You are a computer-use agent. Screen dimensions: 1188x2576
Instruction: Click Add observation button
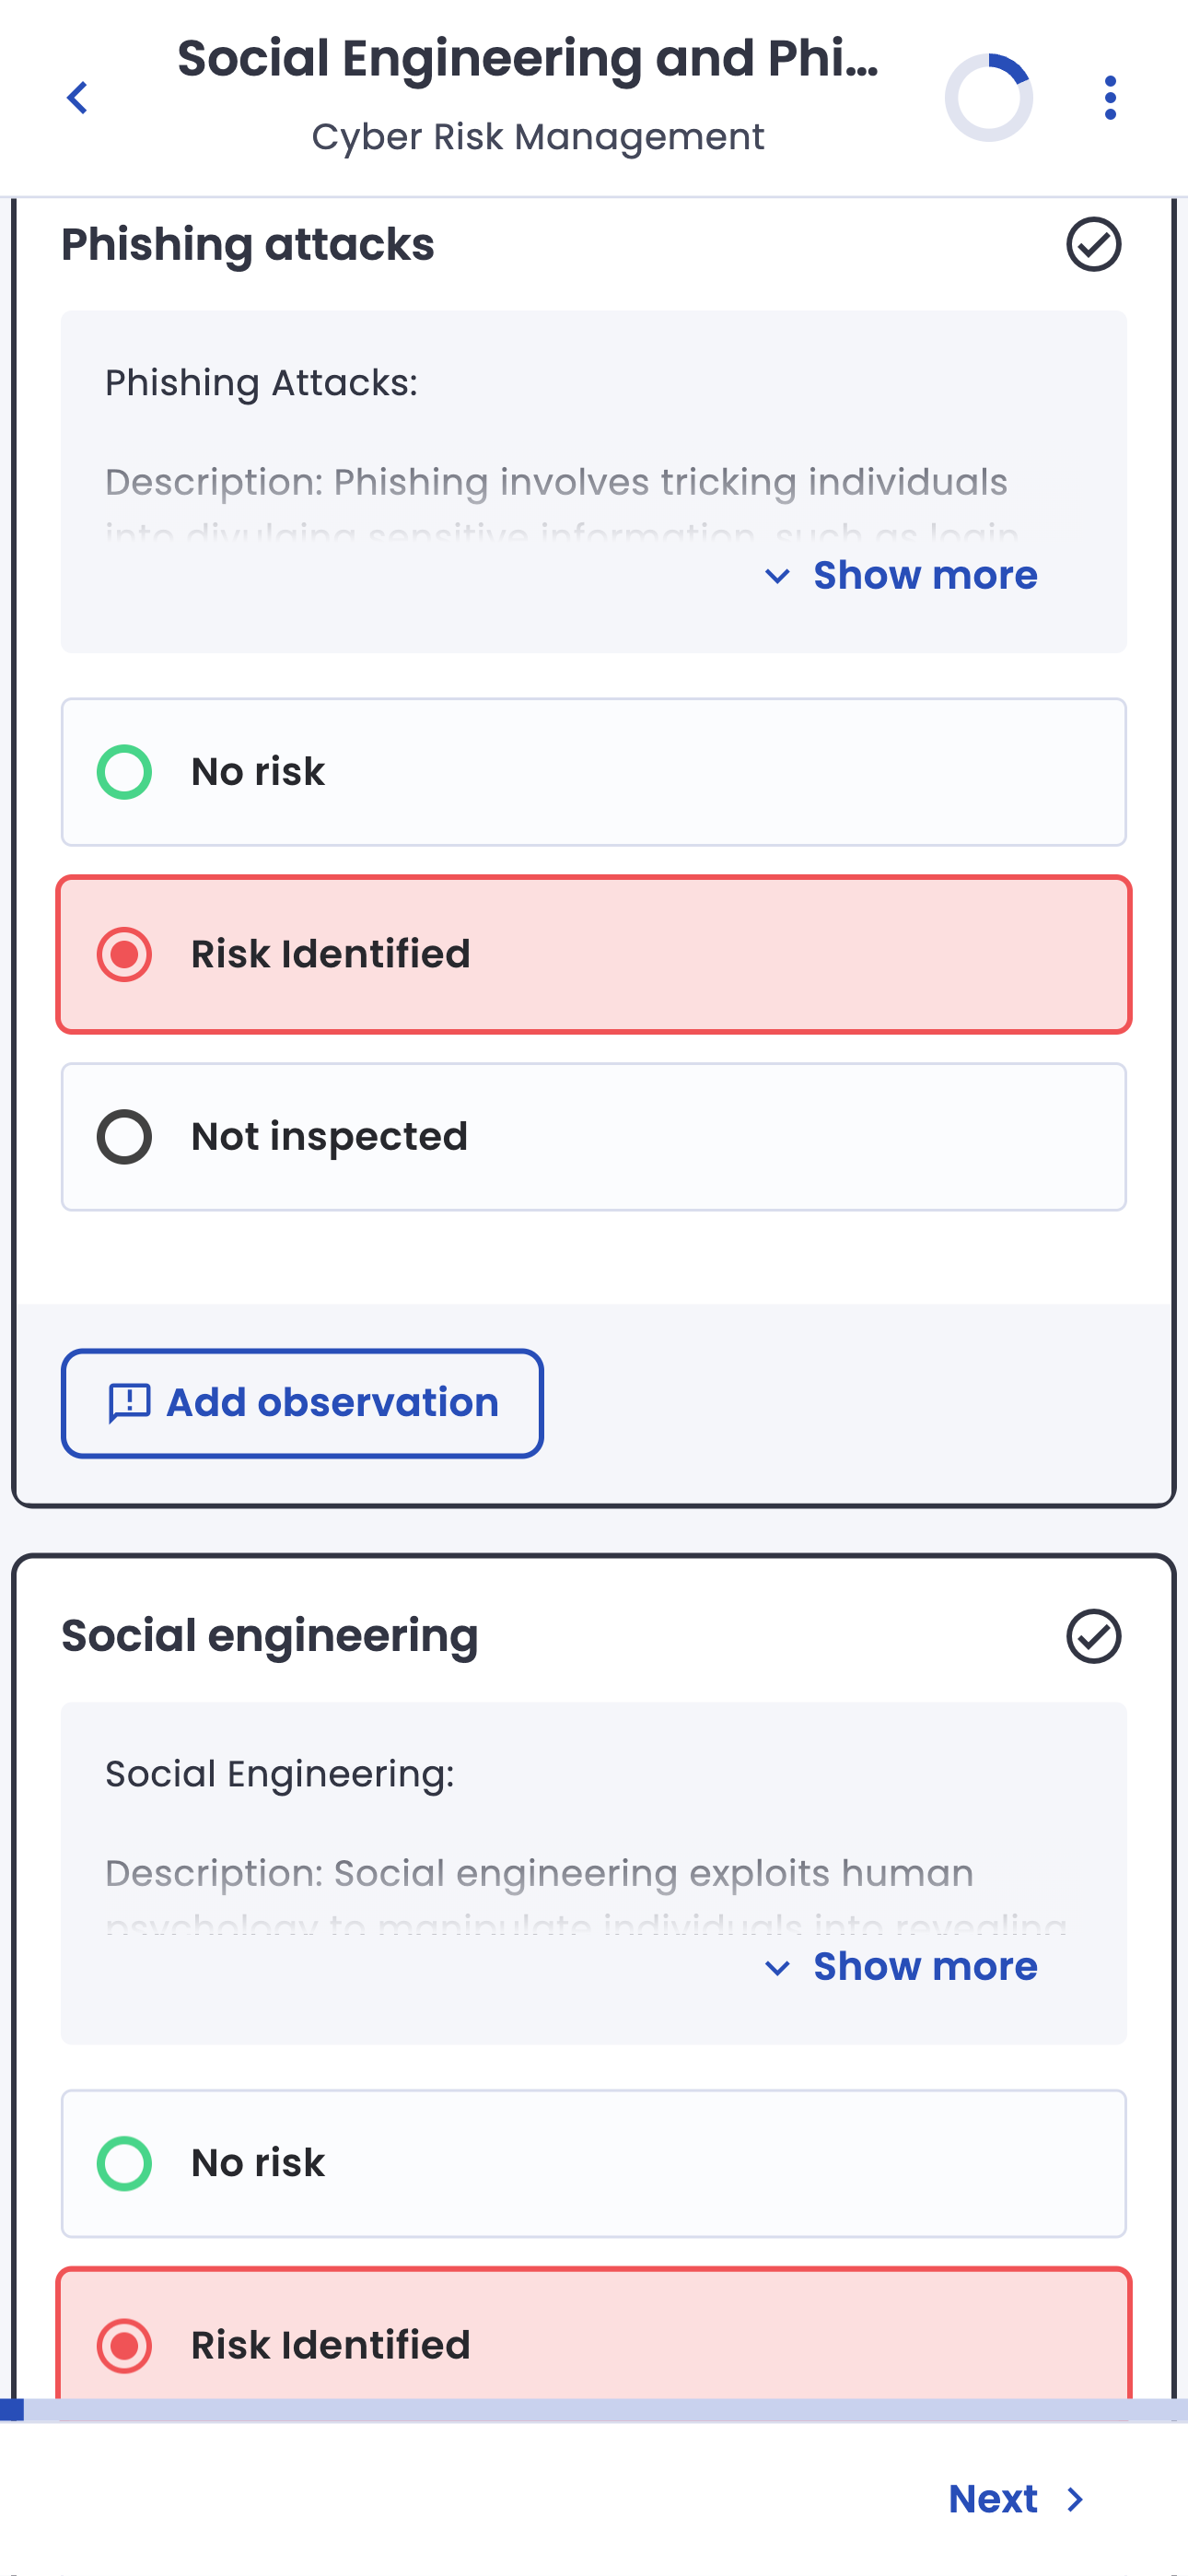pyautogui.click(x=302, y=1403)
